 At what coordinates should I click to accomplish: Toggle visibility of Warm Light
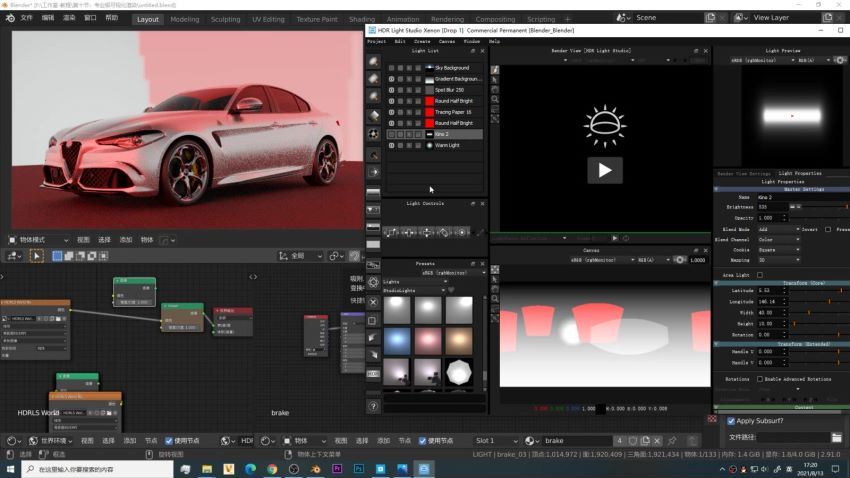click(391, 145)
